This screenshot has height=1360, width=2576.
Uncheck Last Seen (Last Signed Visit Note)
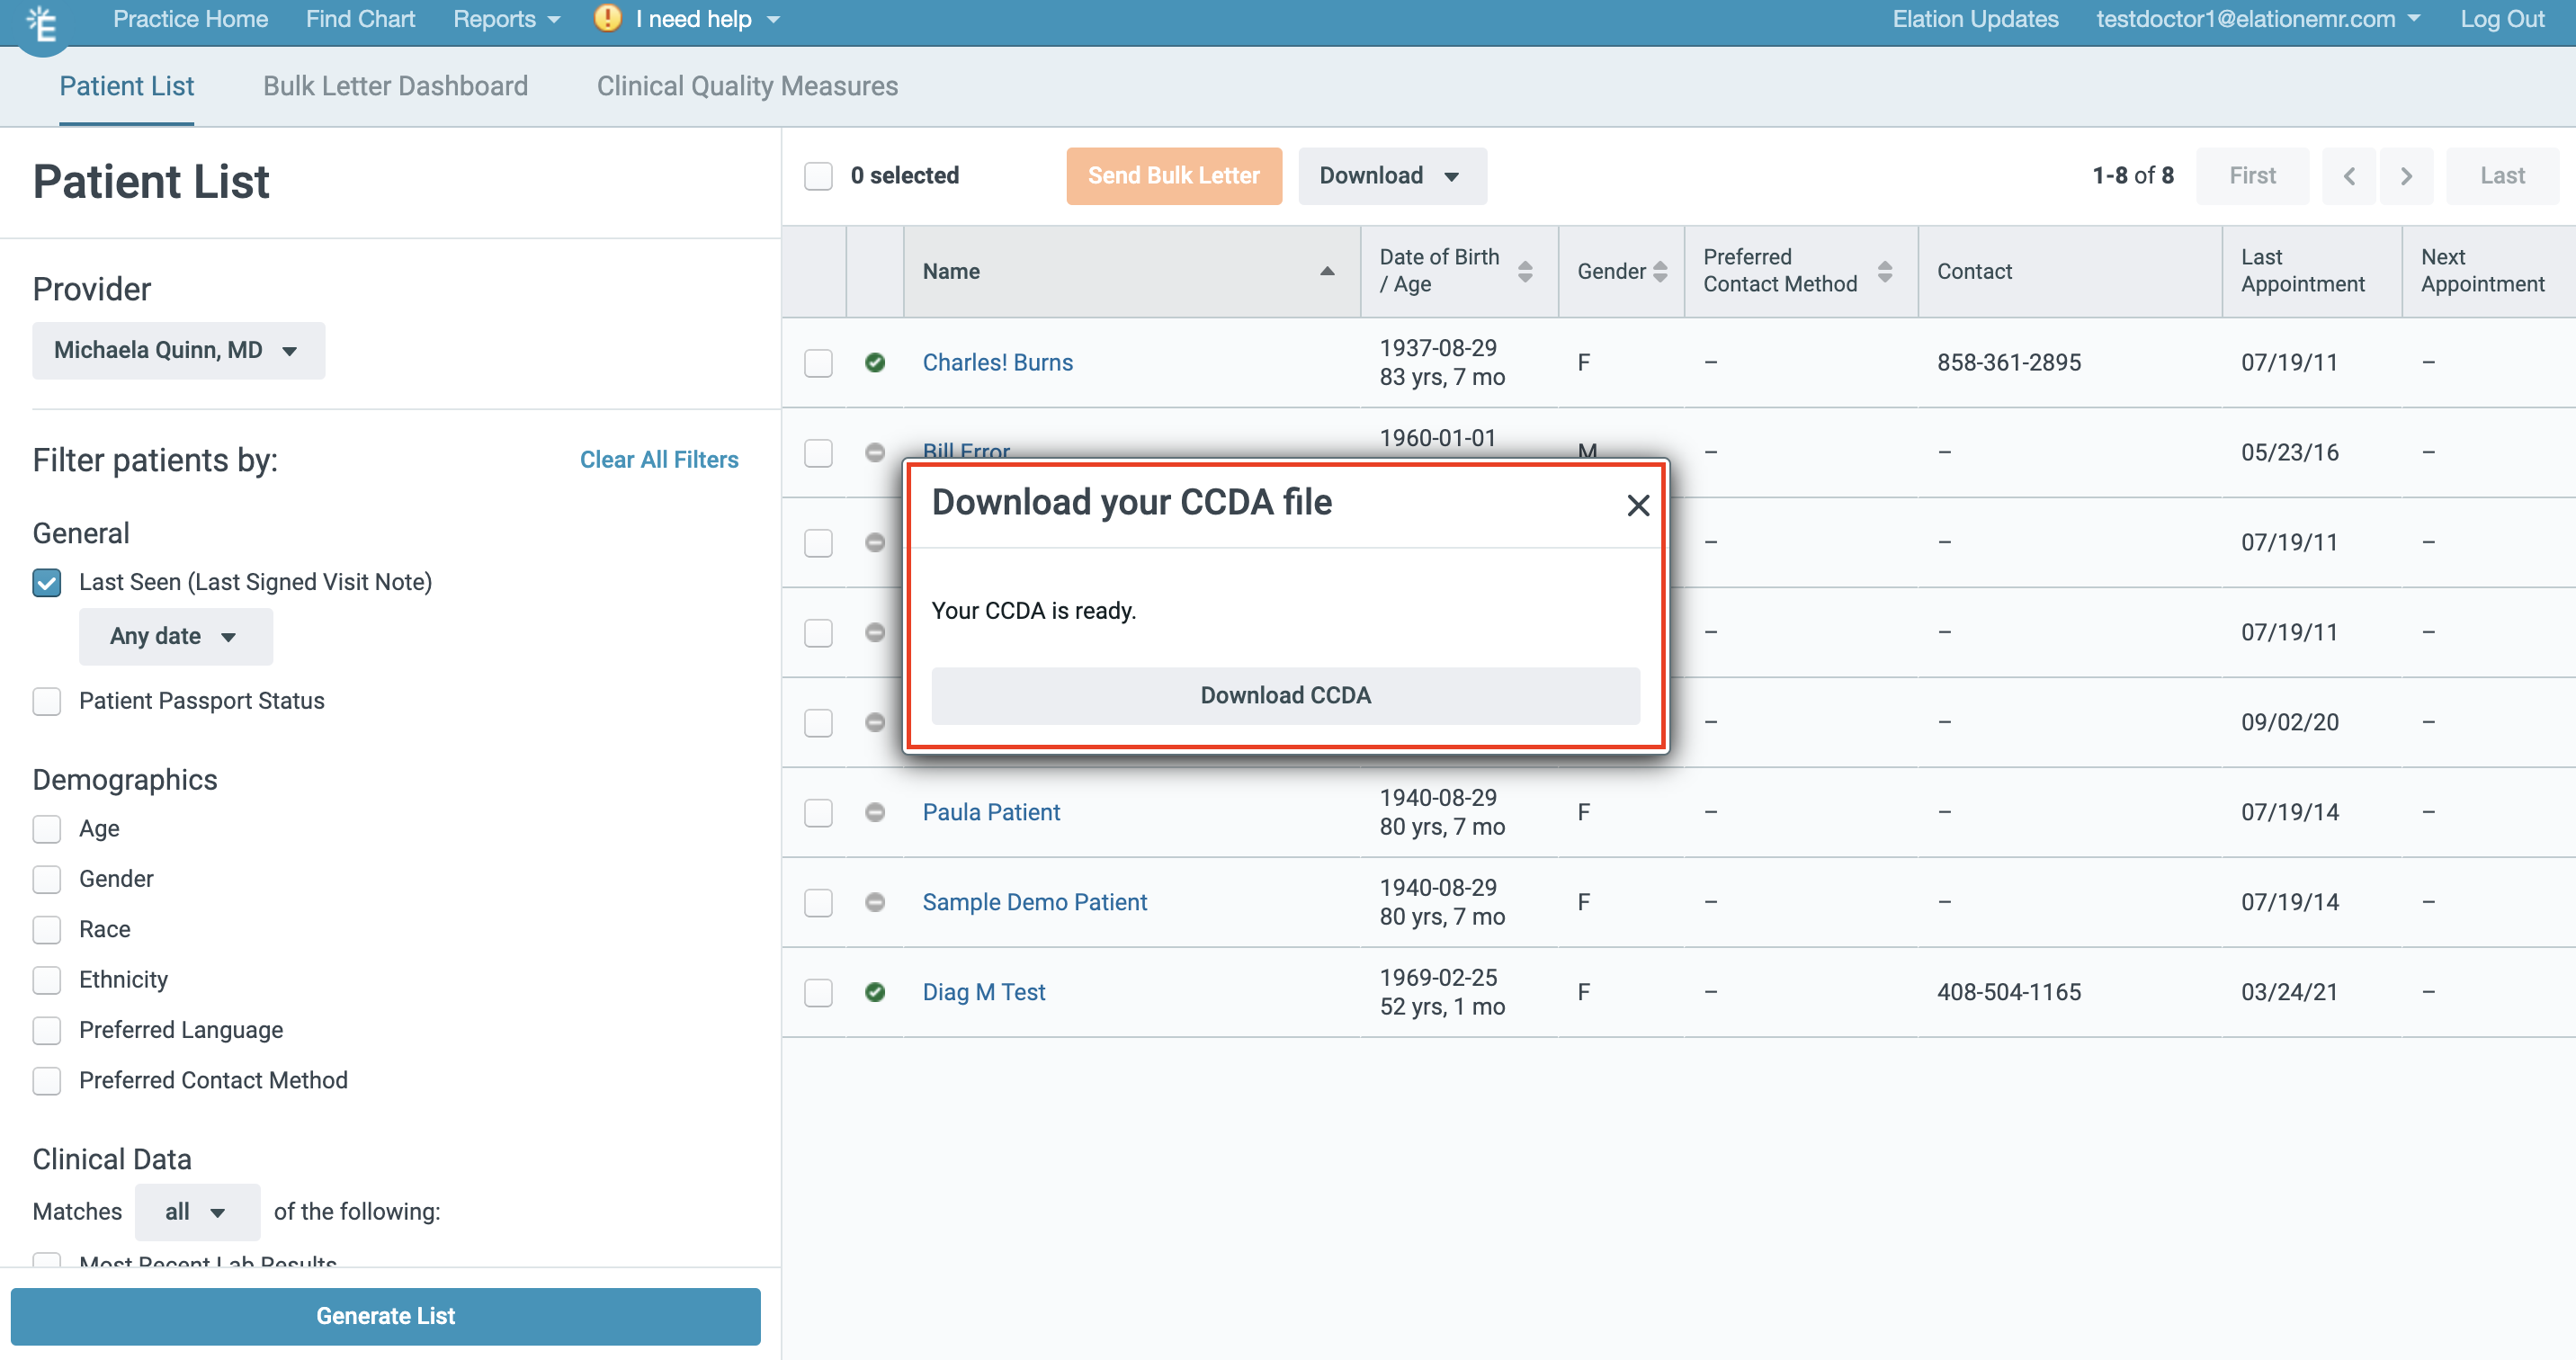click(x=46, y=582)
